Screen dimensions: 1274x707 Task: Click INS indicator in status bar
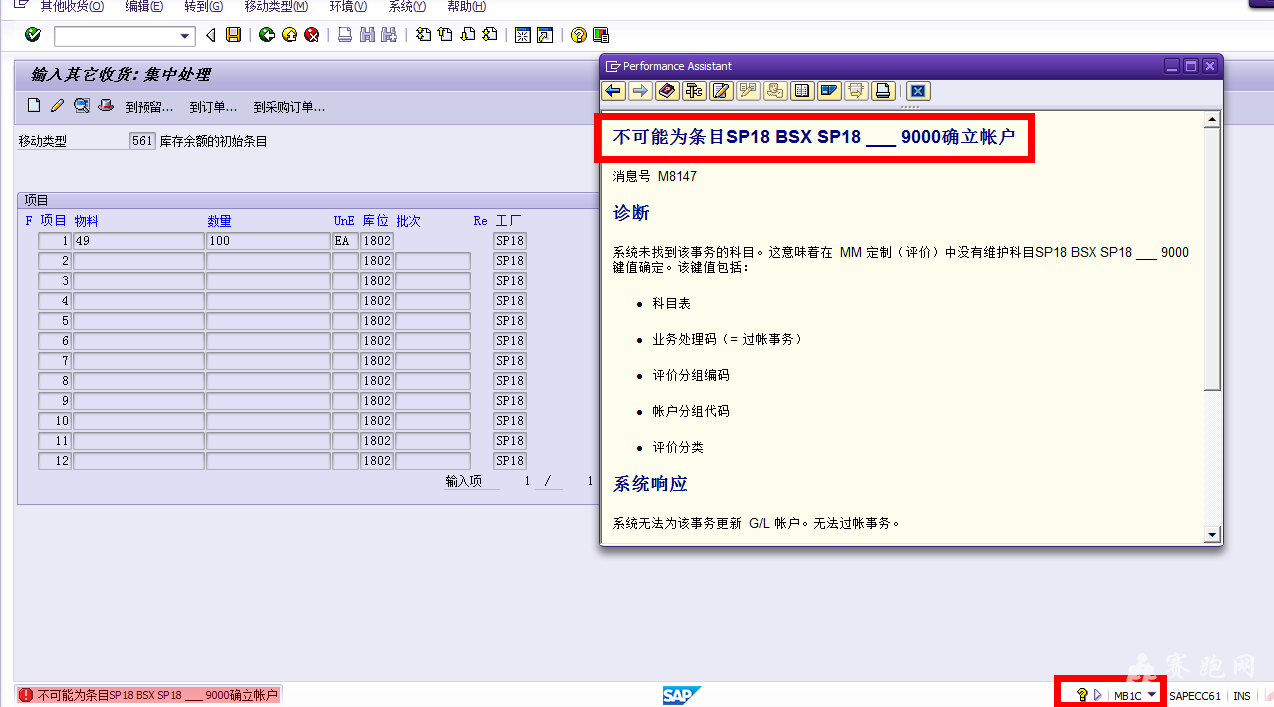(1241, 696)
